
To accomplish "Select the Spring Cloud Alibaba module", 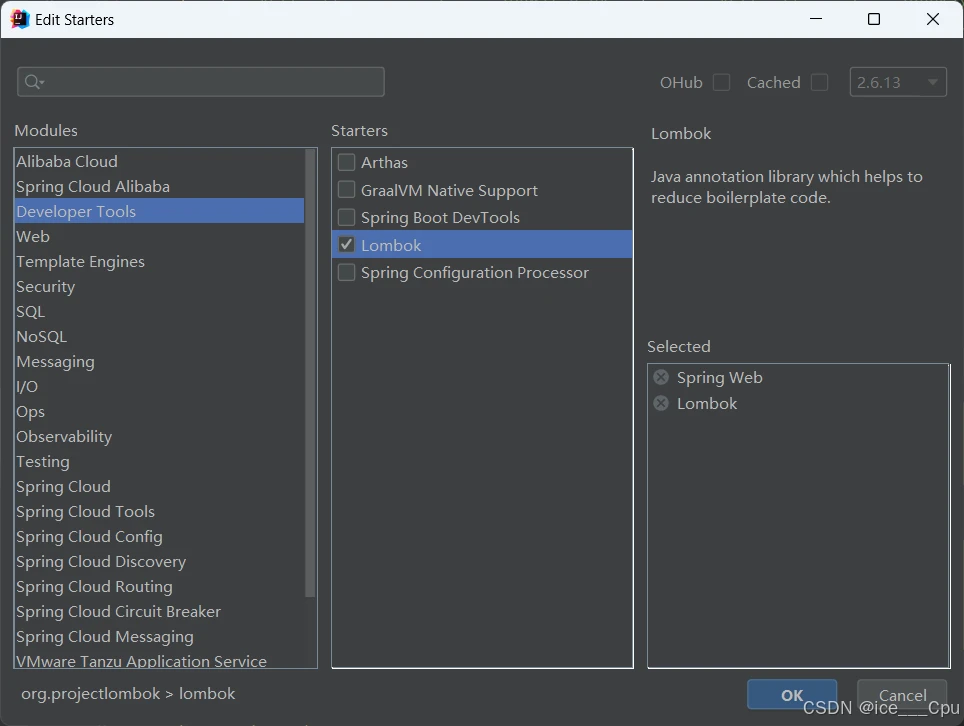I will coord(93,187).
